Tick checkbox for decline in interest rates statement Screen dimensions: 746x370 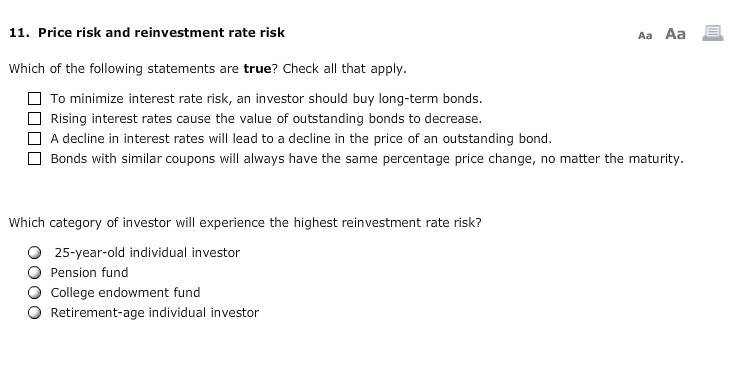coord(34,138)
